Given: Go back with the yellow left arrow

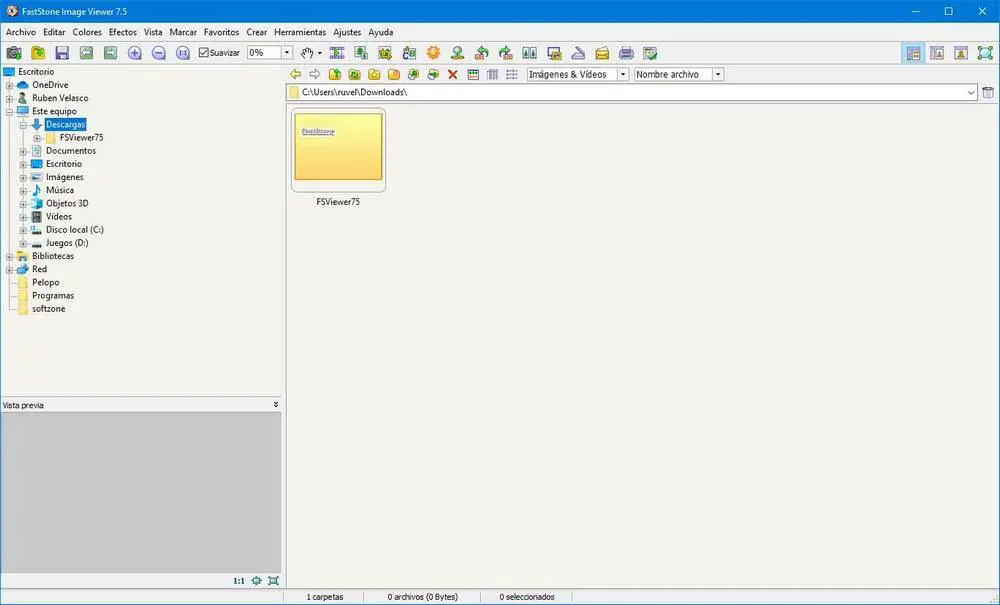Looking at the screenshot, I should pos(295,75).
